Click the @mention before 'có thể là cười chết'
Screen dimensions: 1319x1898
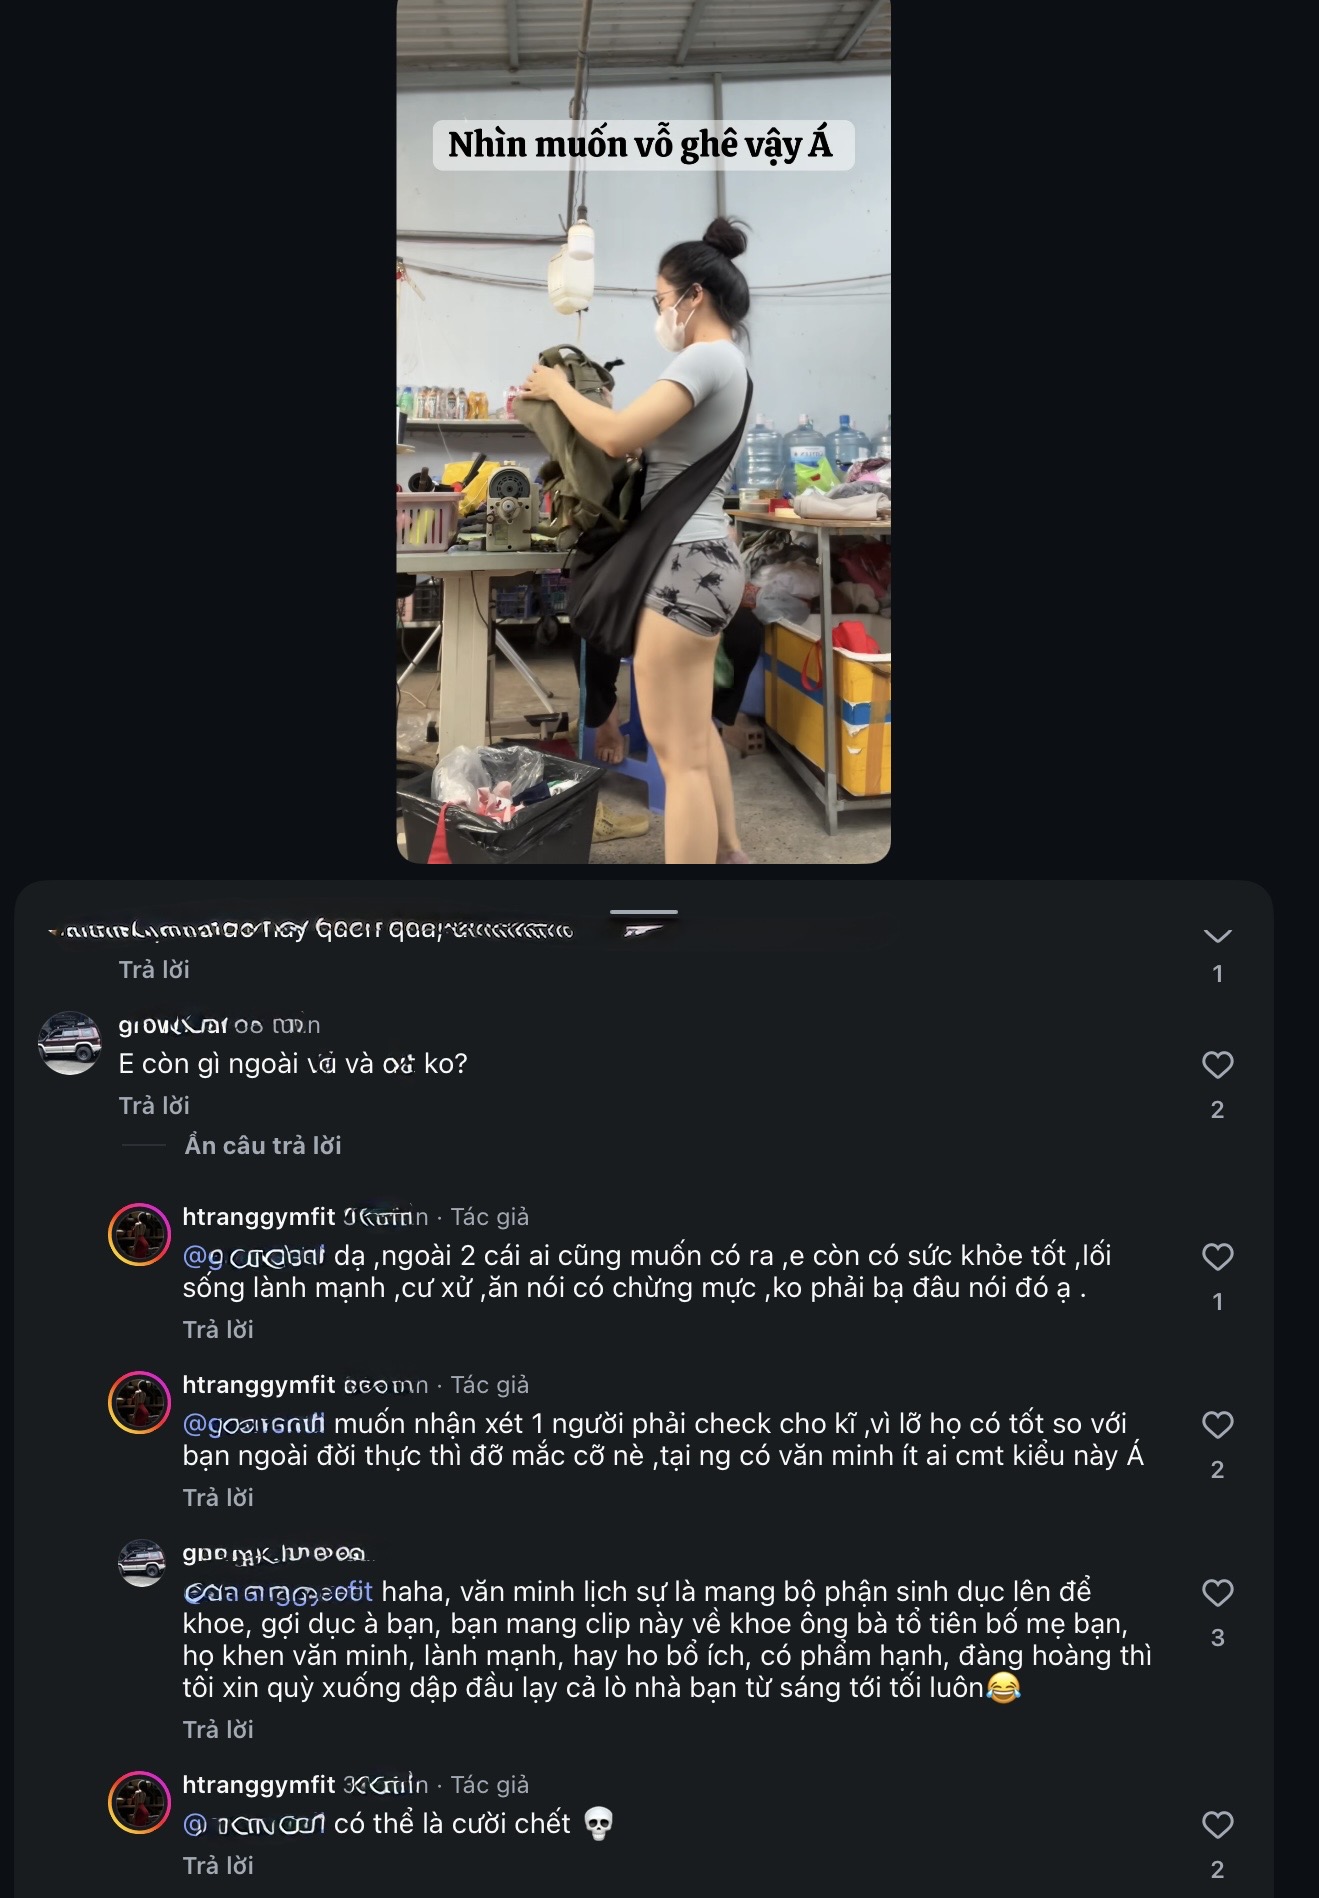tap(254, 1824)
